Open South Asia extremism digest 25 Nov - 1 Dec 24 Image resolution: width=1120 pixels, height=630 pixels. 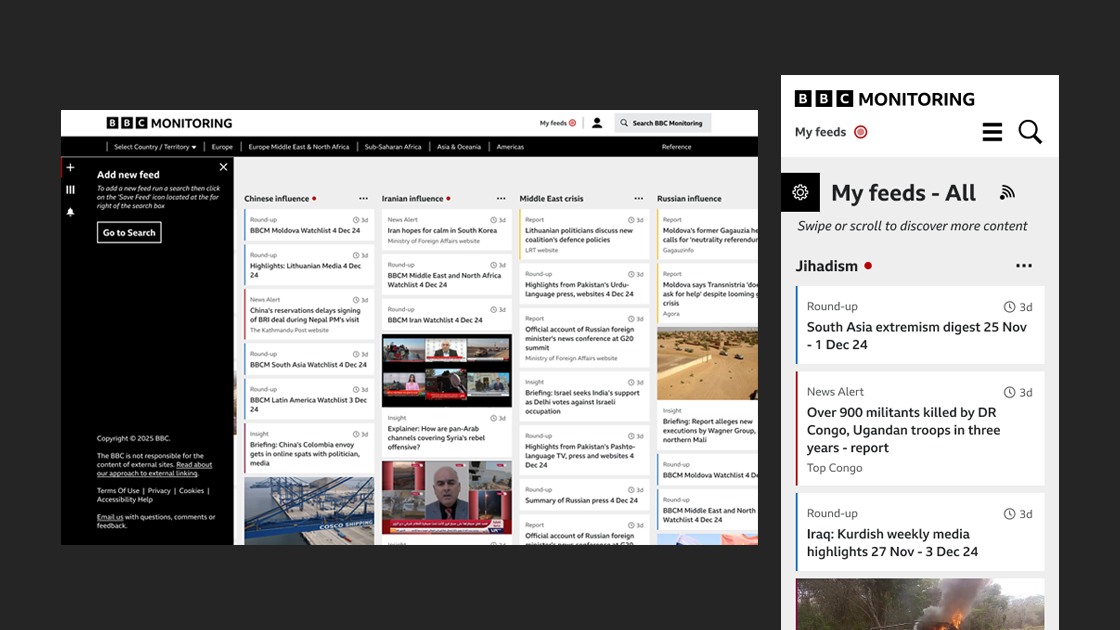pyautogui.click(x=916, y=336)
